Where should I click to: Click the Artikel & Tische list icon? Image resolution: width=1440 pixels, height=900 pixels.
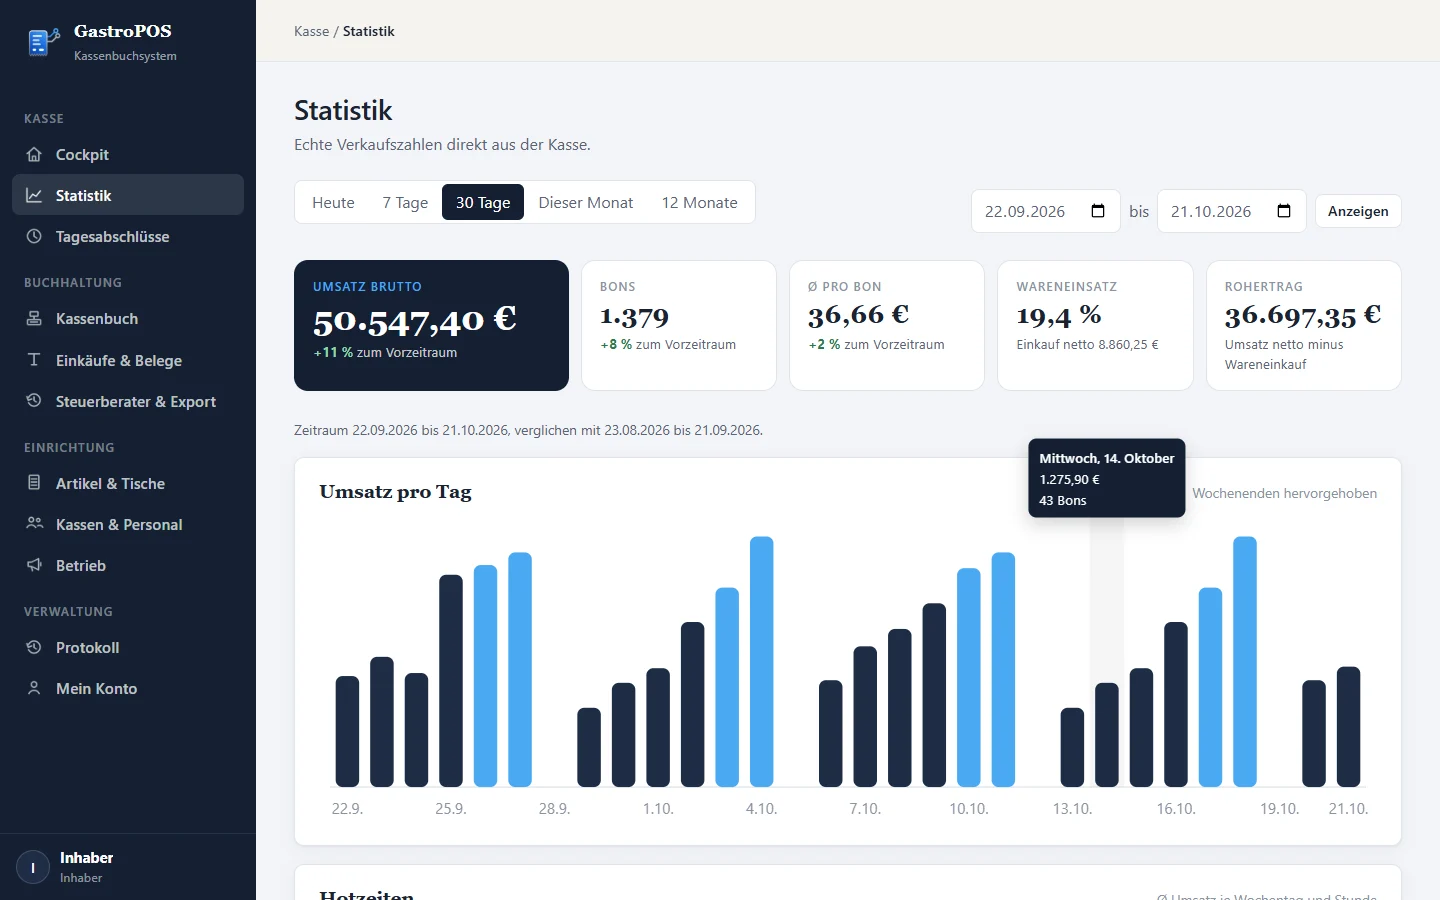coord(34,483)
